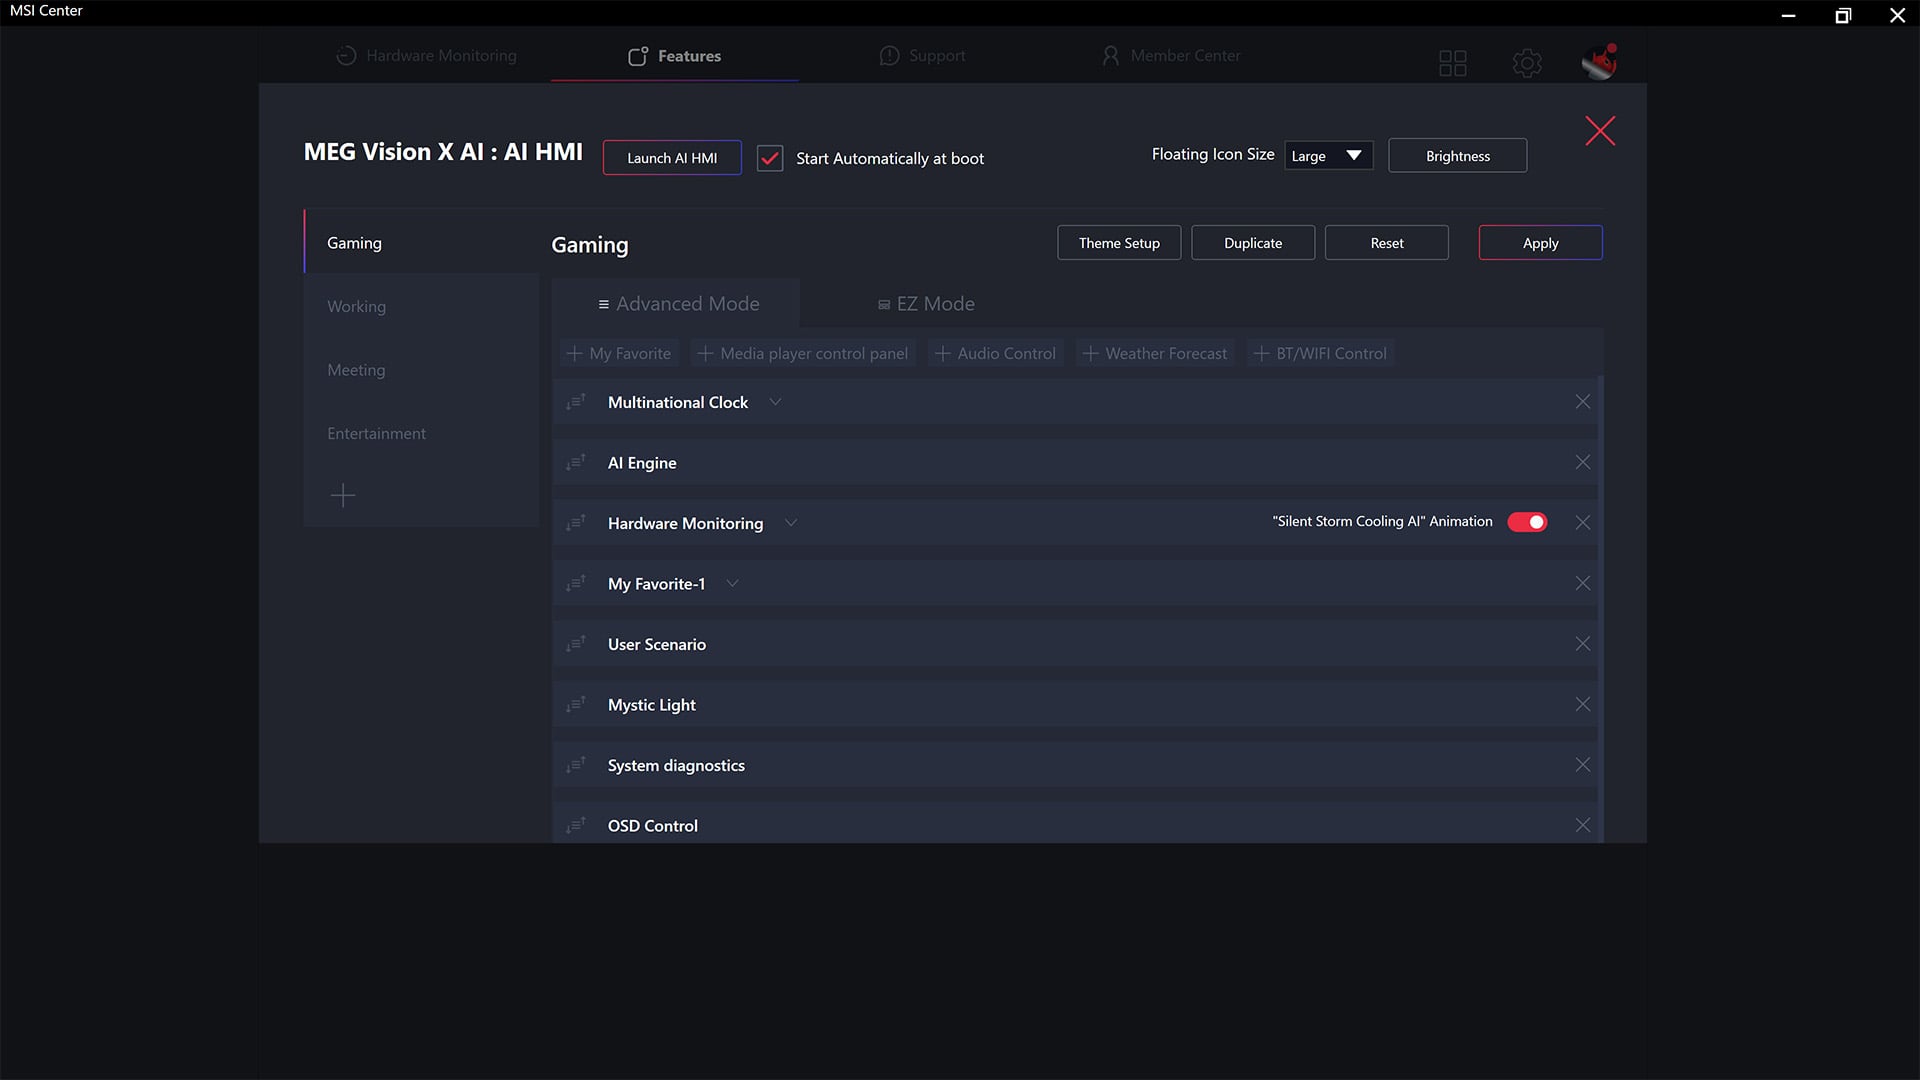The height and width of the screenshot is (1080, 1920).
Task: Remove System diagnostics widget
Action: [1582, 765]
